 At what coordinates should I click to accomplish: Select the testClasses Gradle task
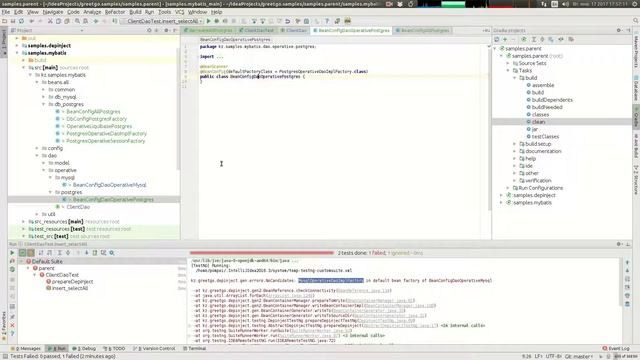pos(545,137)
